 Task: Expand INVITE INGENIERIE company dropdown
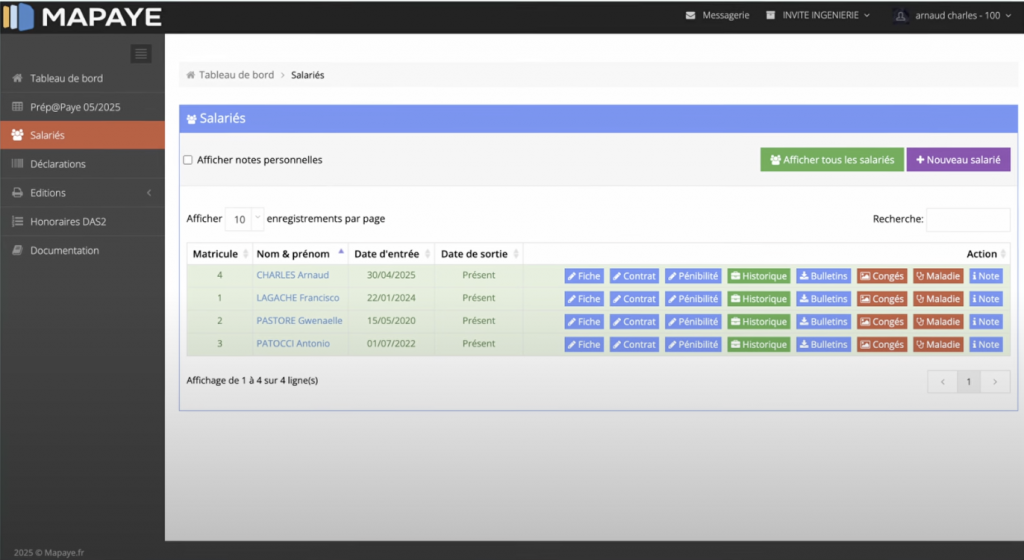[x=818, y=16]
